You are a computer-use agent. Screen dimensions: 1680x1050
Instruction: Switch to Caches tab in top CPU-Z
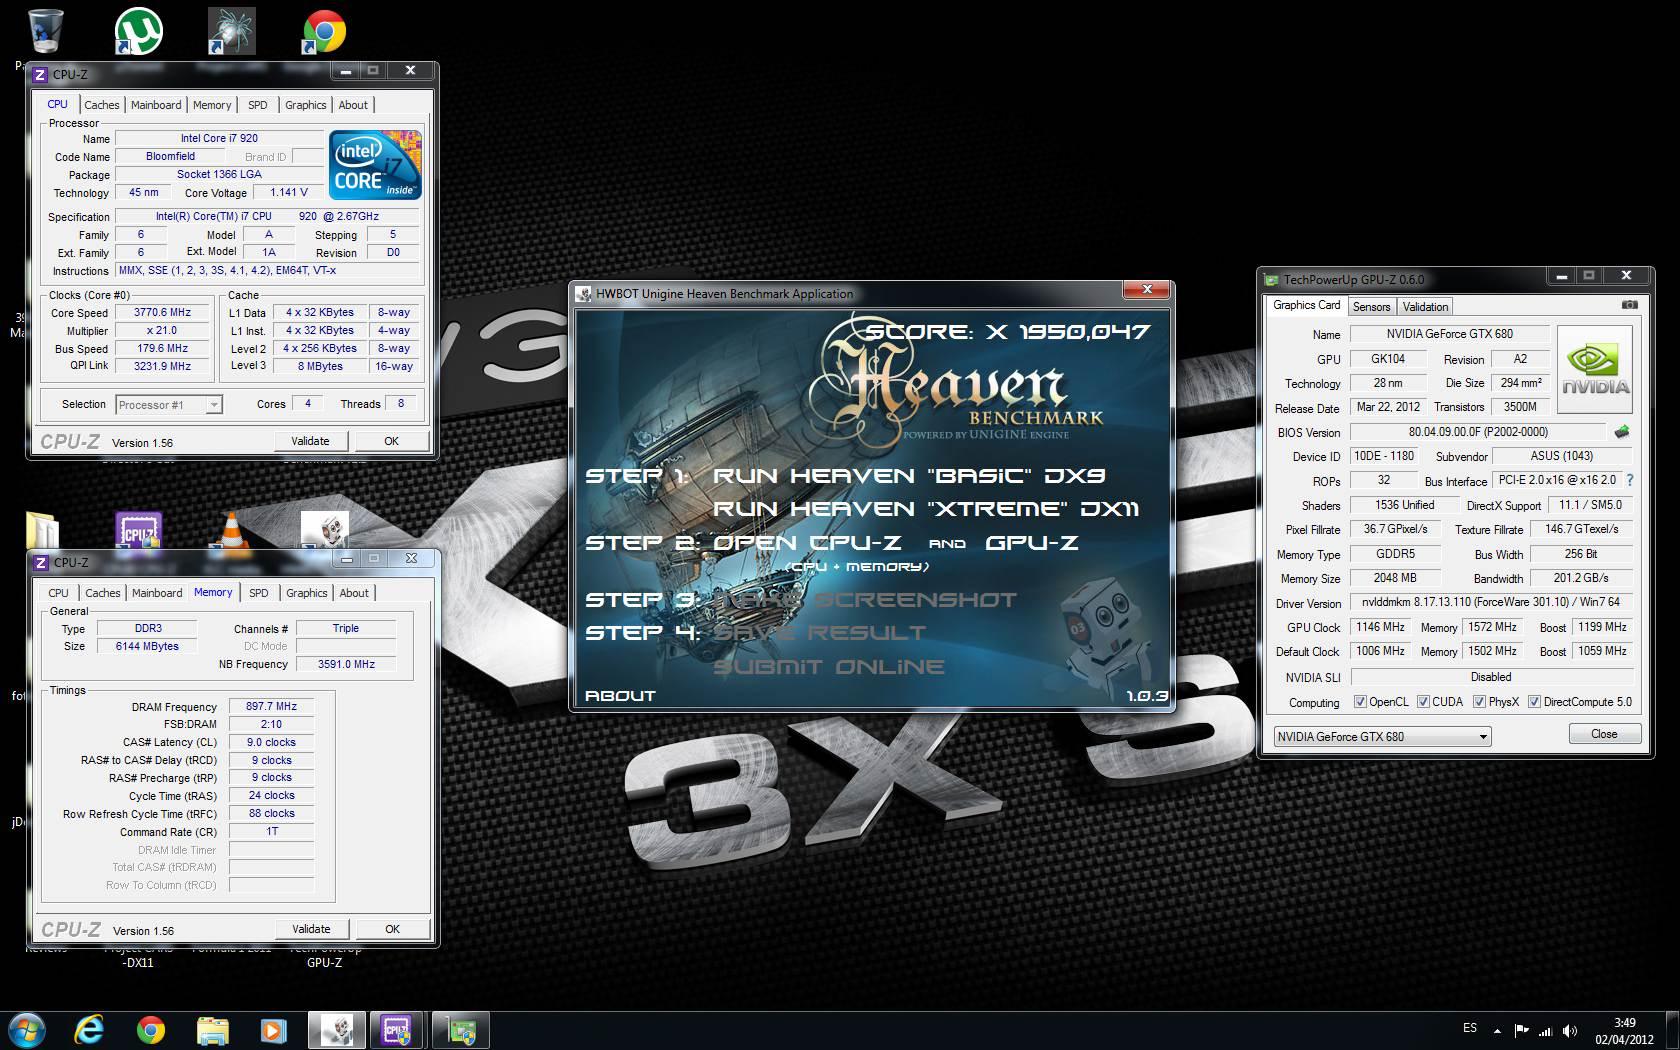coord(102,105)
